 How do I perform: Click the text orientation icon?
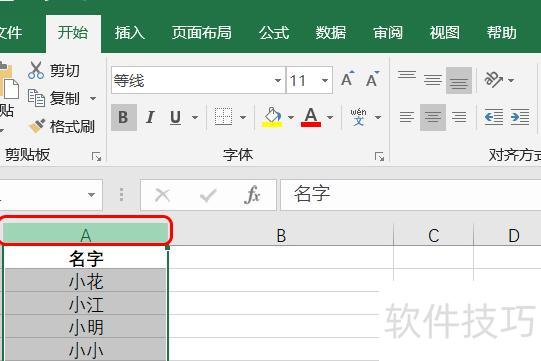point(493,80)
